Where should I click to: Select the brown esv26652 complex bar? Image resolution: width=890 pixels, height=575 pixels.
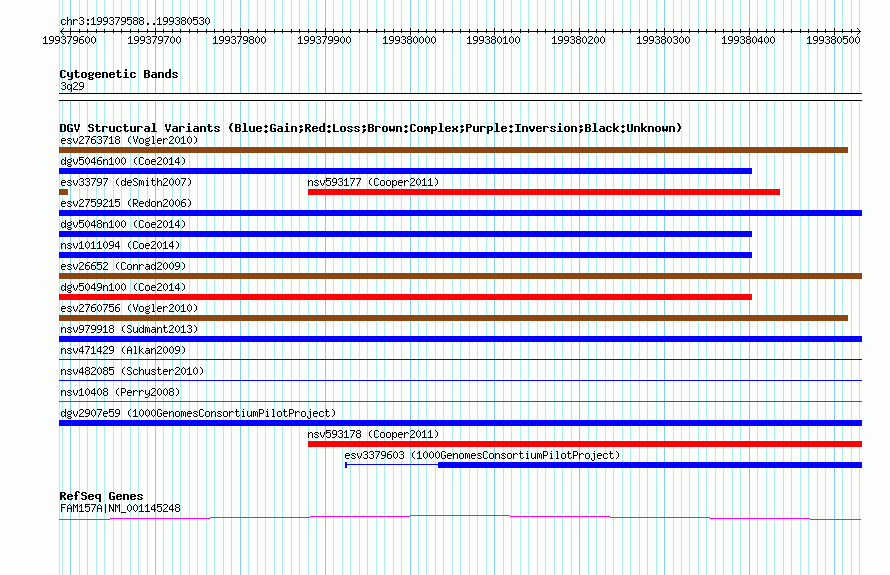coord(460,276)
